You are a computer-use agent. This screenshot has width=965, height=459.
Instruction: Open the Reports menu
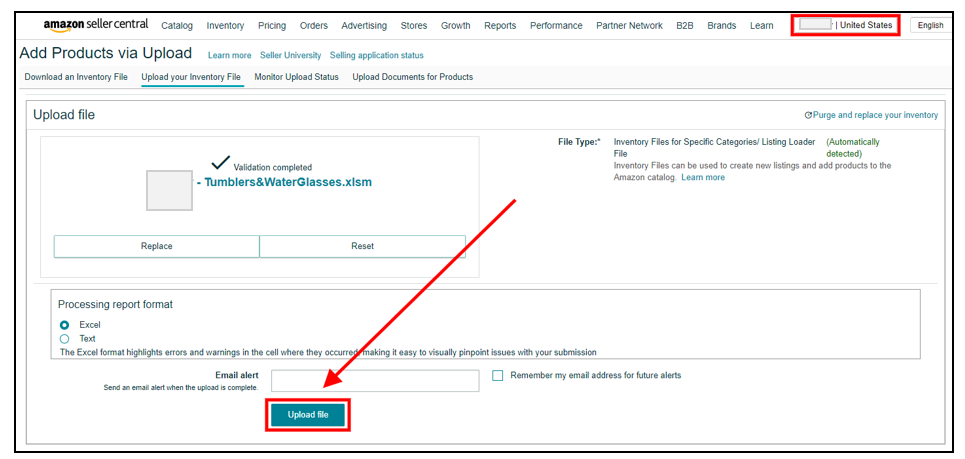500,25
